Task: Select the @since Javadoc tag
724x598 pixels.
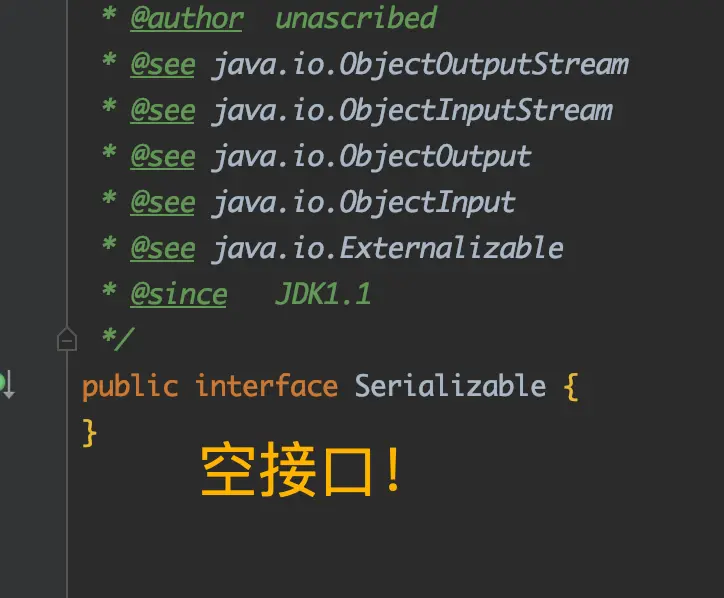Action: [x=179, y=295]
